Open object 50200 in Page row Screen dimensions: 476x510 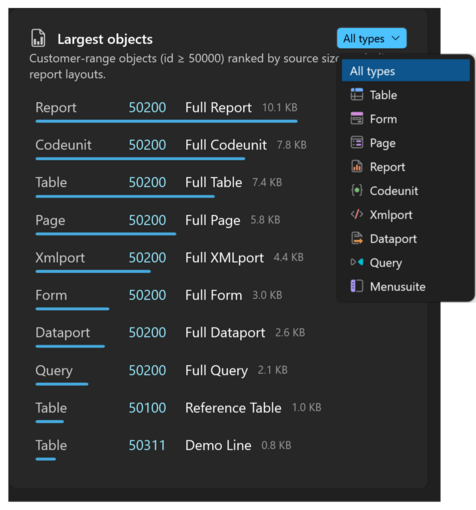(147, 220)
